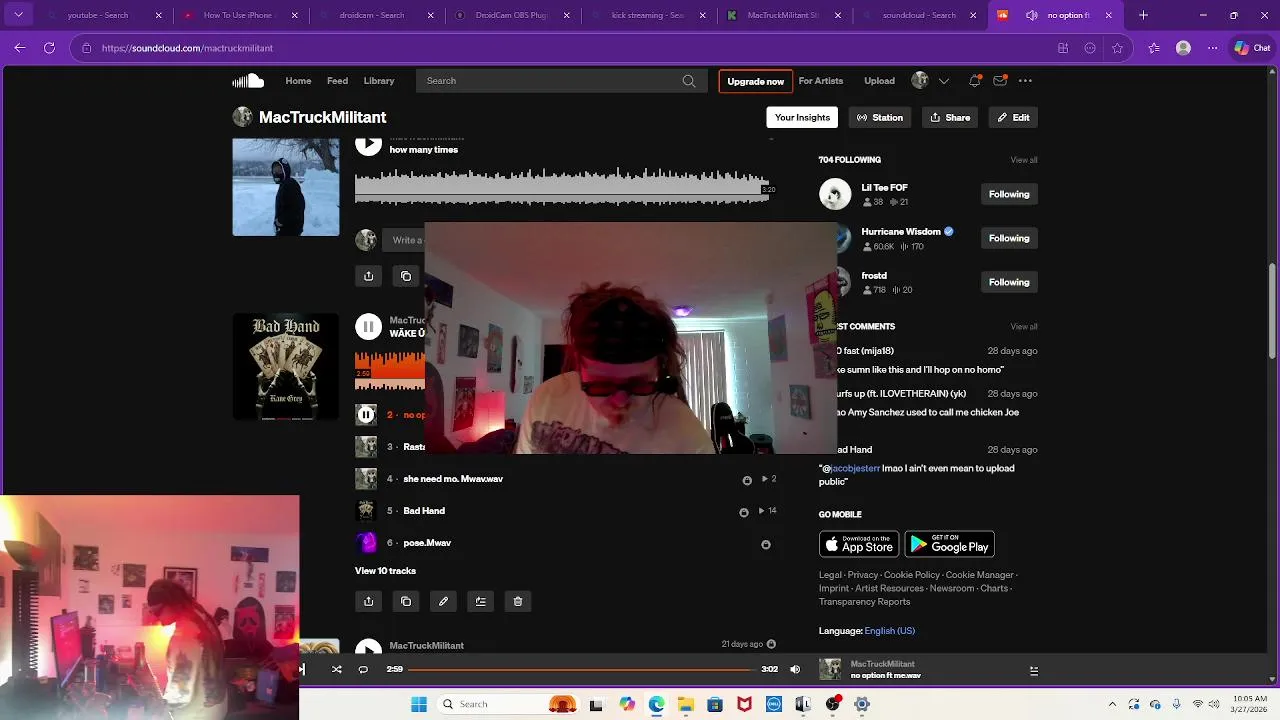Screen dimensions: 1280x720
Task: Toggle following for Lil Tee FOF
Action: 1009,194
